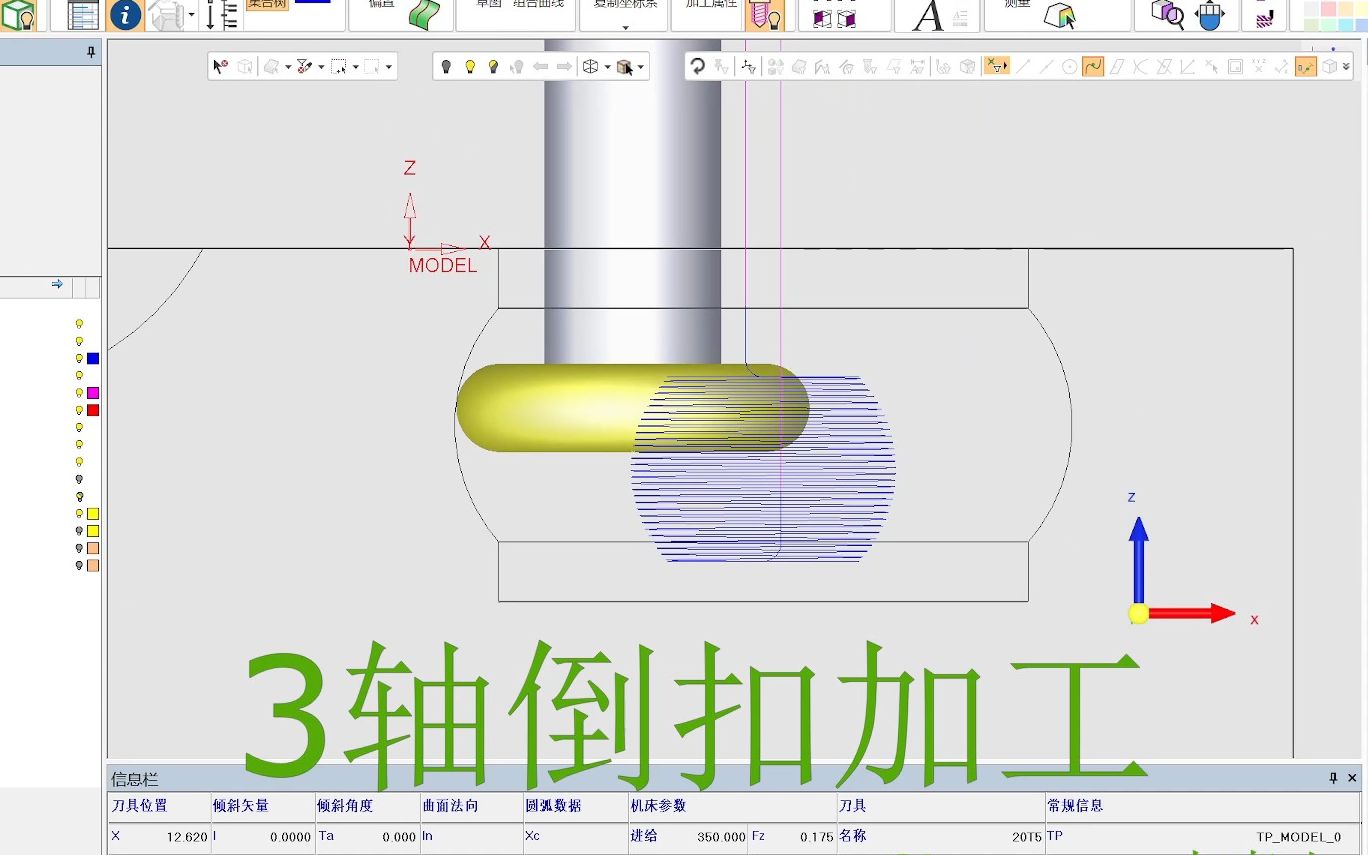This screenshot has width=1368, height=855.
Task: Click the selection cursor tool icon
Action: (x=220, y=67)
